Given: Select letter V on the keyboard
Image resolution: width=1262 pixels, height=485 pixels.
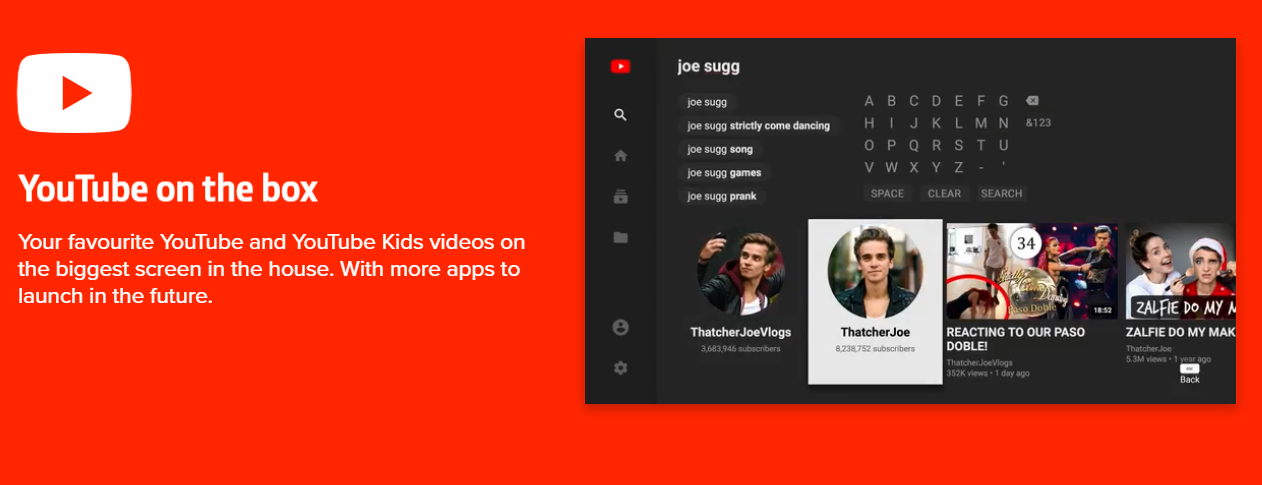Looking at the screenshot, I should (869, 167).
